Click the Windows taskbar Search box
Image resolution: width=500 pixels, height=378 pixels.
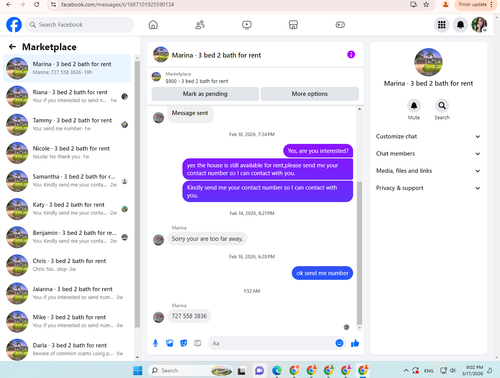pos(190,370)
